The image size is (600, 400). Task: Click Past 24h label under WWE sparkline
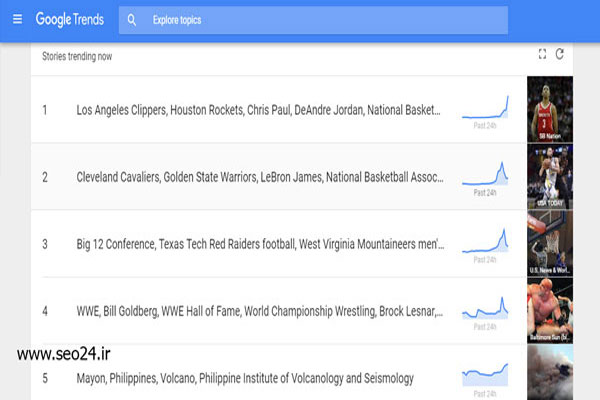(485, 327)
